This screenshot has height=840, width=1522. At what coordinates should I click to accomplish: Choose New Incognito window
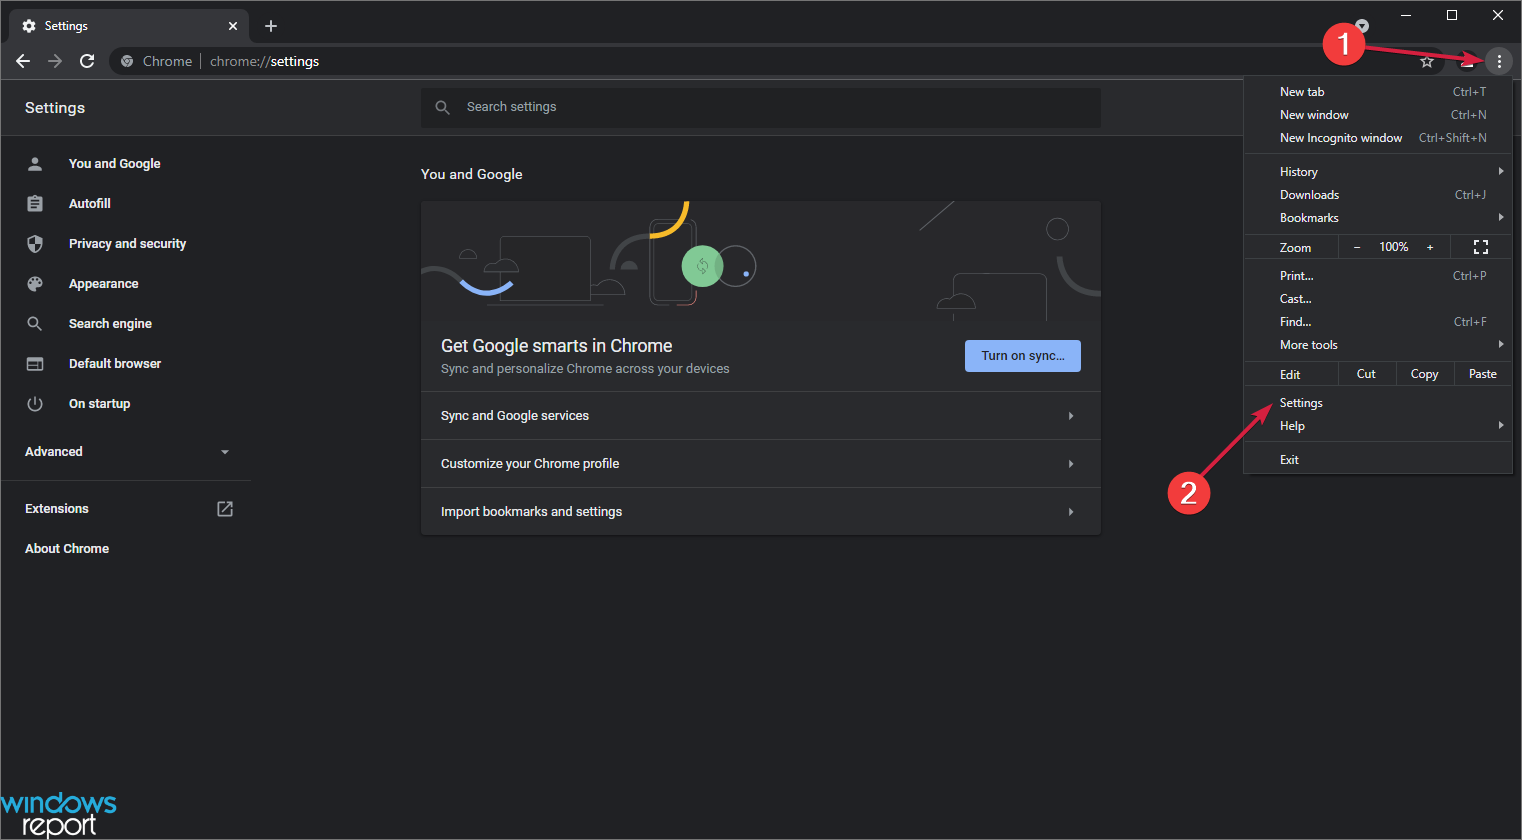pos(1378,138)
